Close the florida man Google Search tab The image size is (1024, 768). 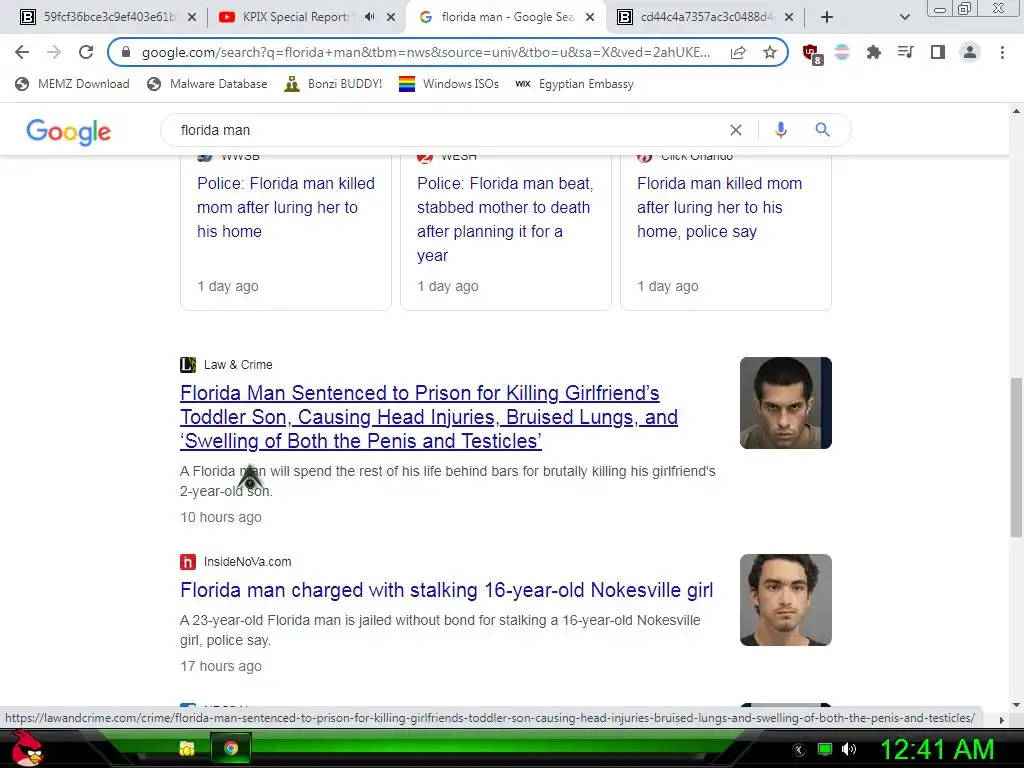pos(590,17)
